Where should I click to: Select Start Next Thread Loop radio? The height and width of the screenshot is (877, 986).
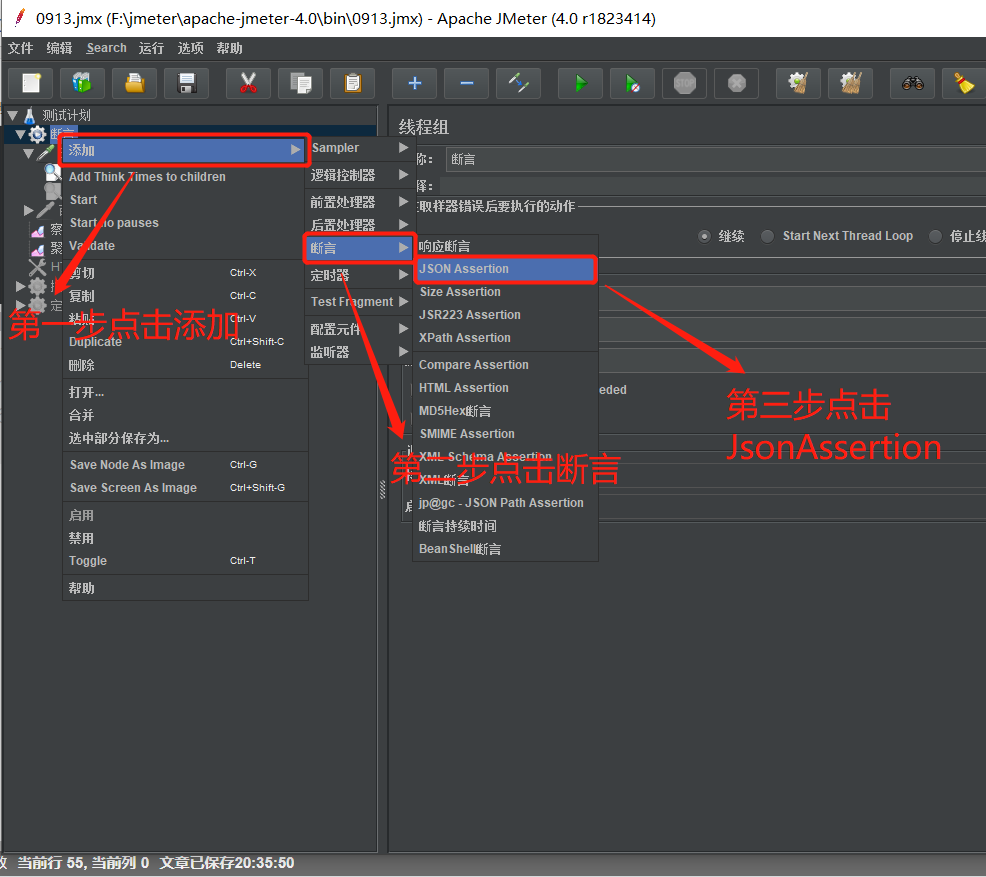tap(767, 236)
